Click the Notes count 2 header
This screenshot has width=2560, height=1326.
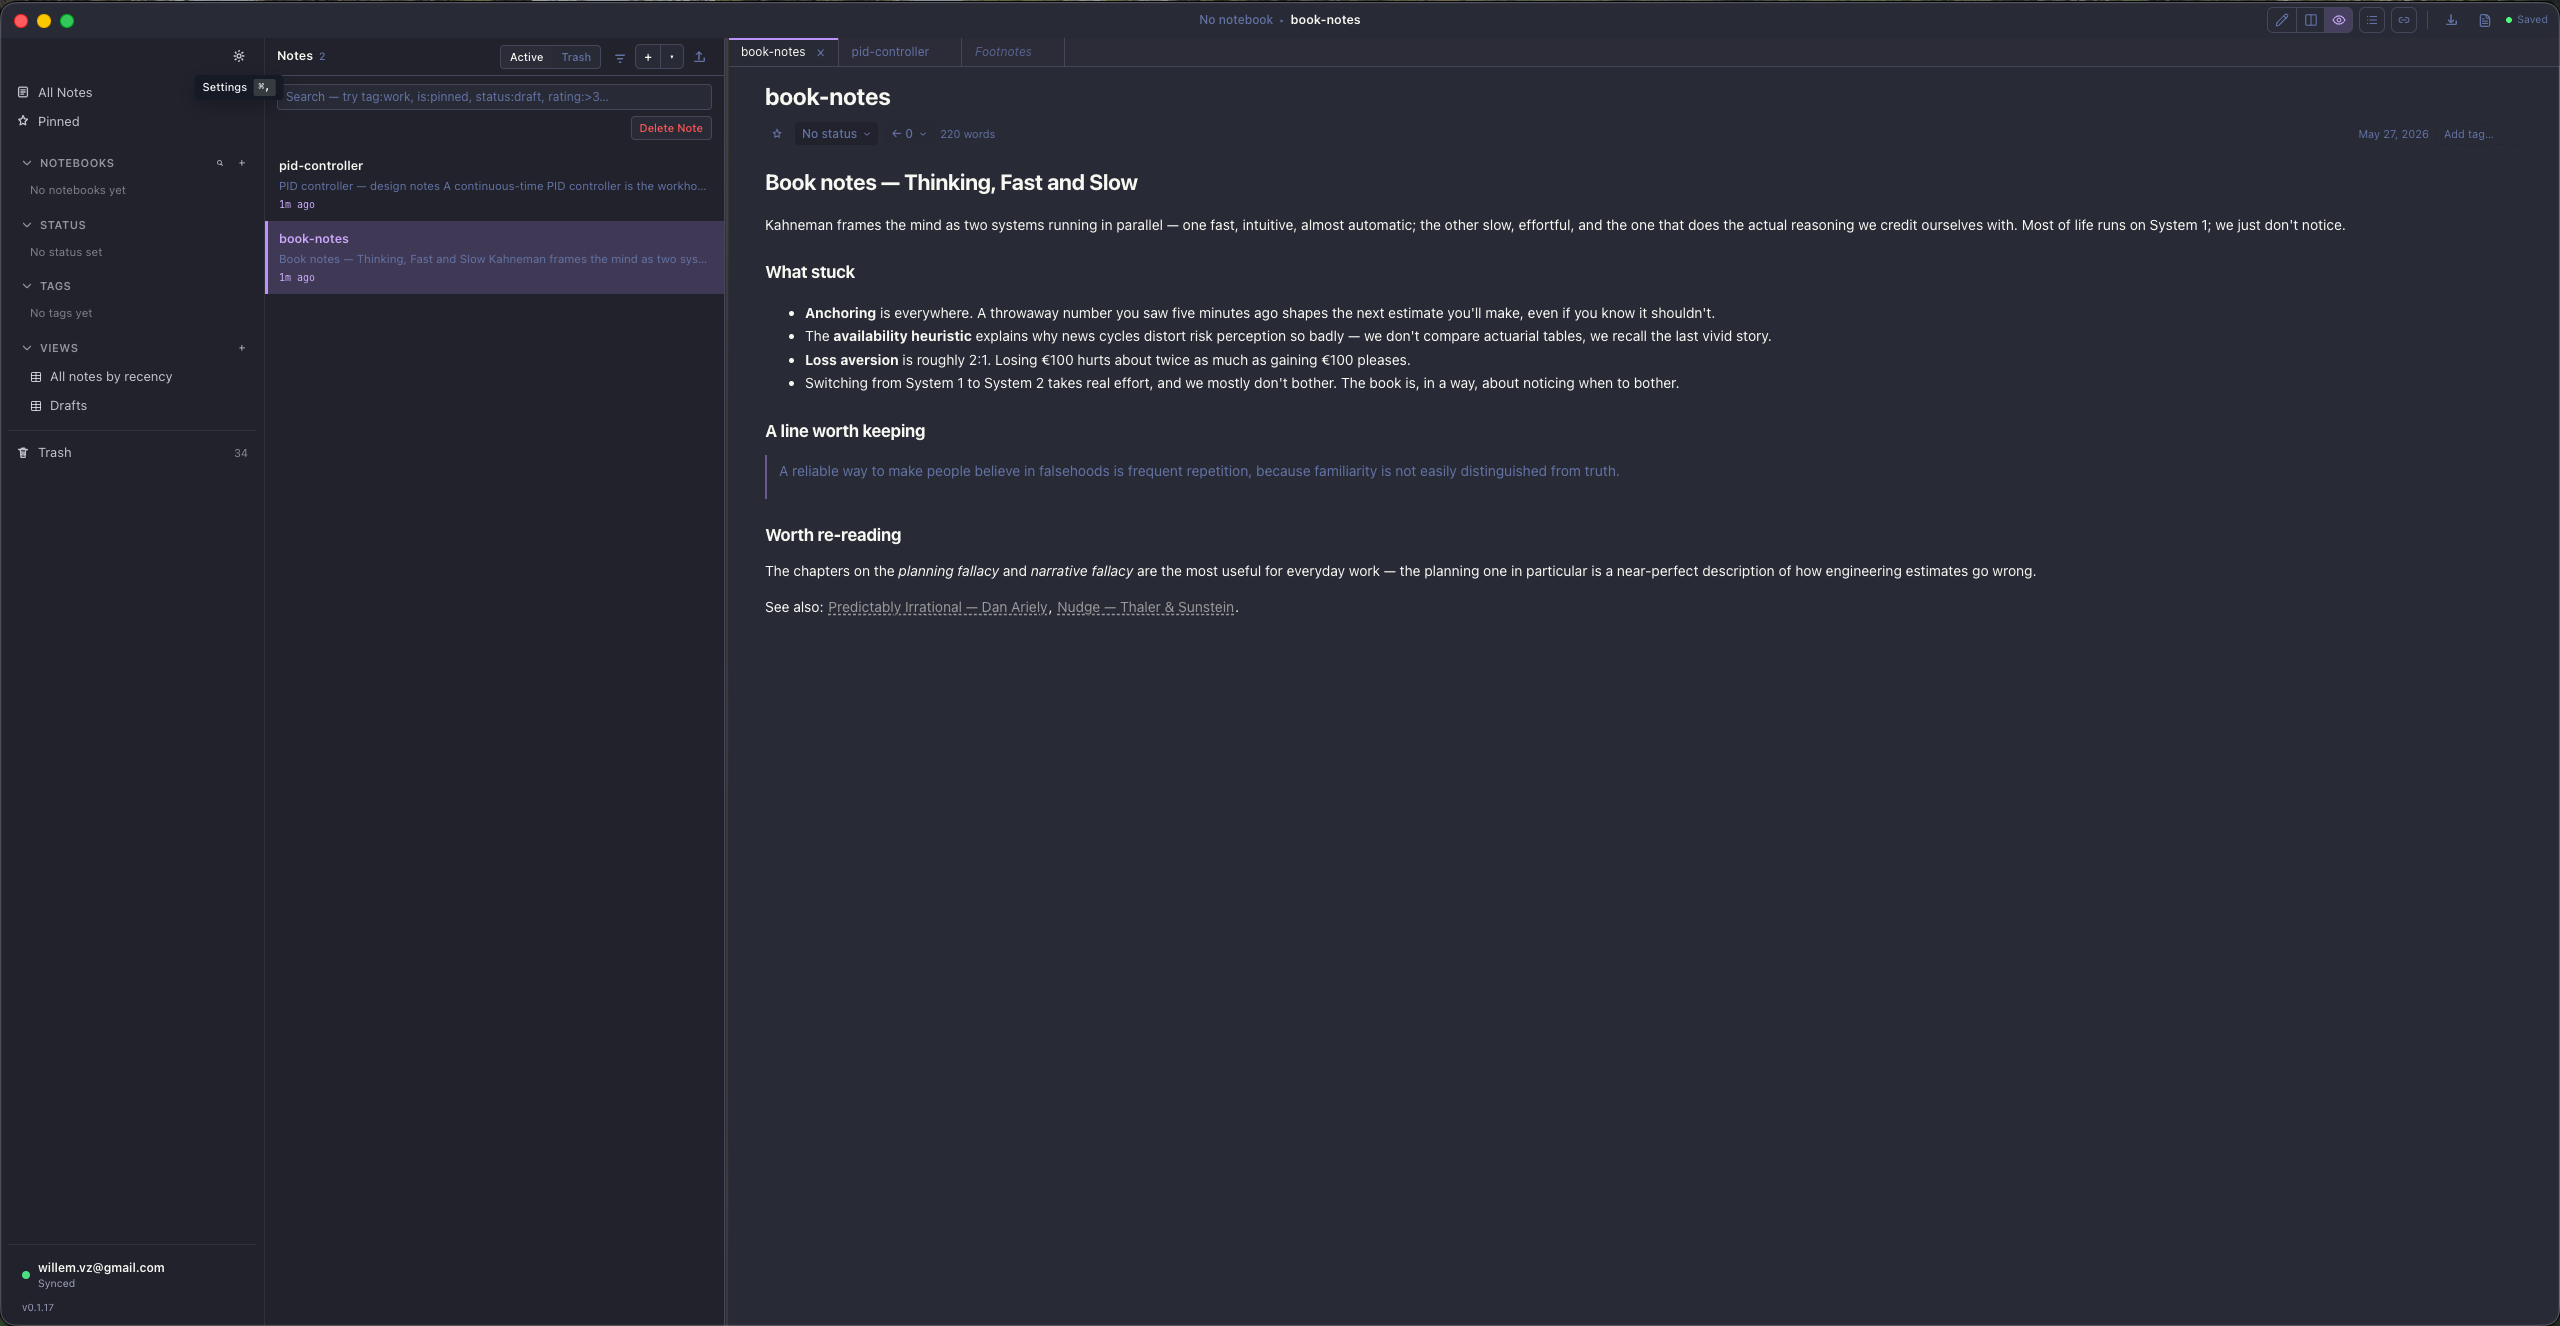pyautogui.click(x=301, y=57)
